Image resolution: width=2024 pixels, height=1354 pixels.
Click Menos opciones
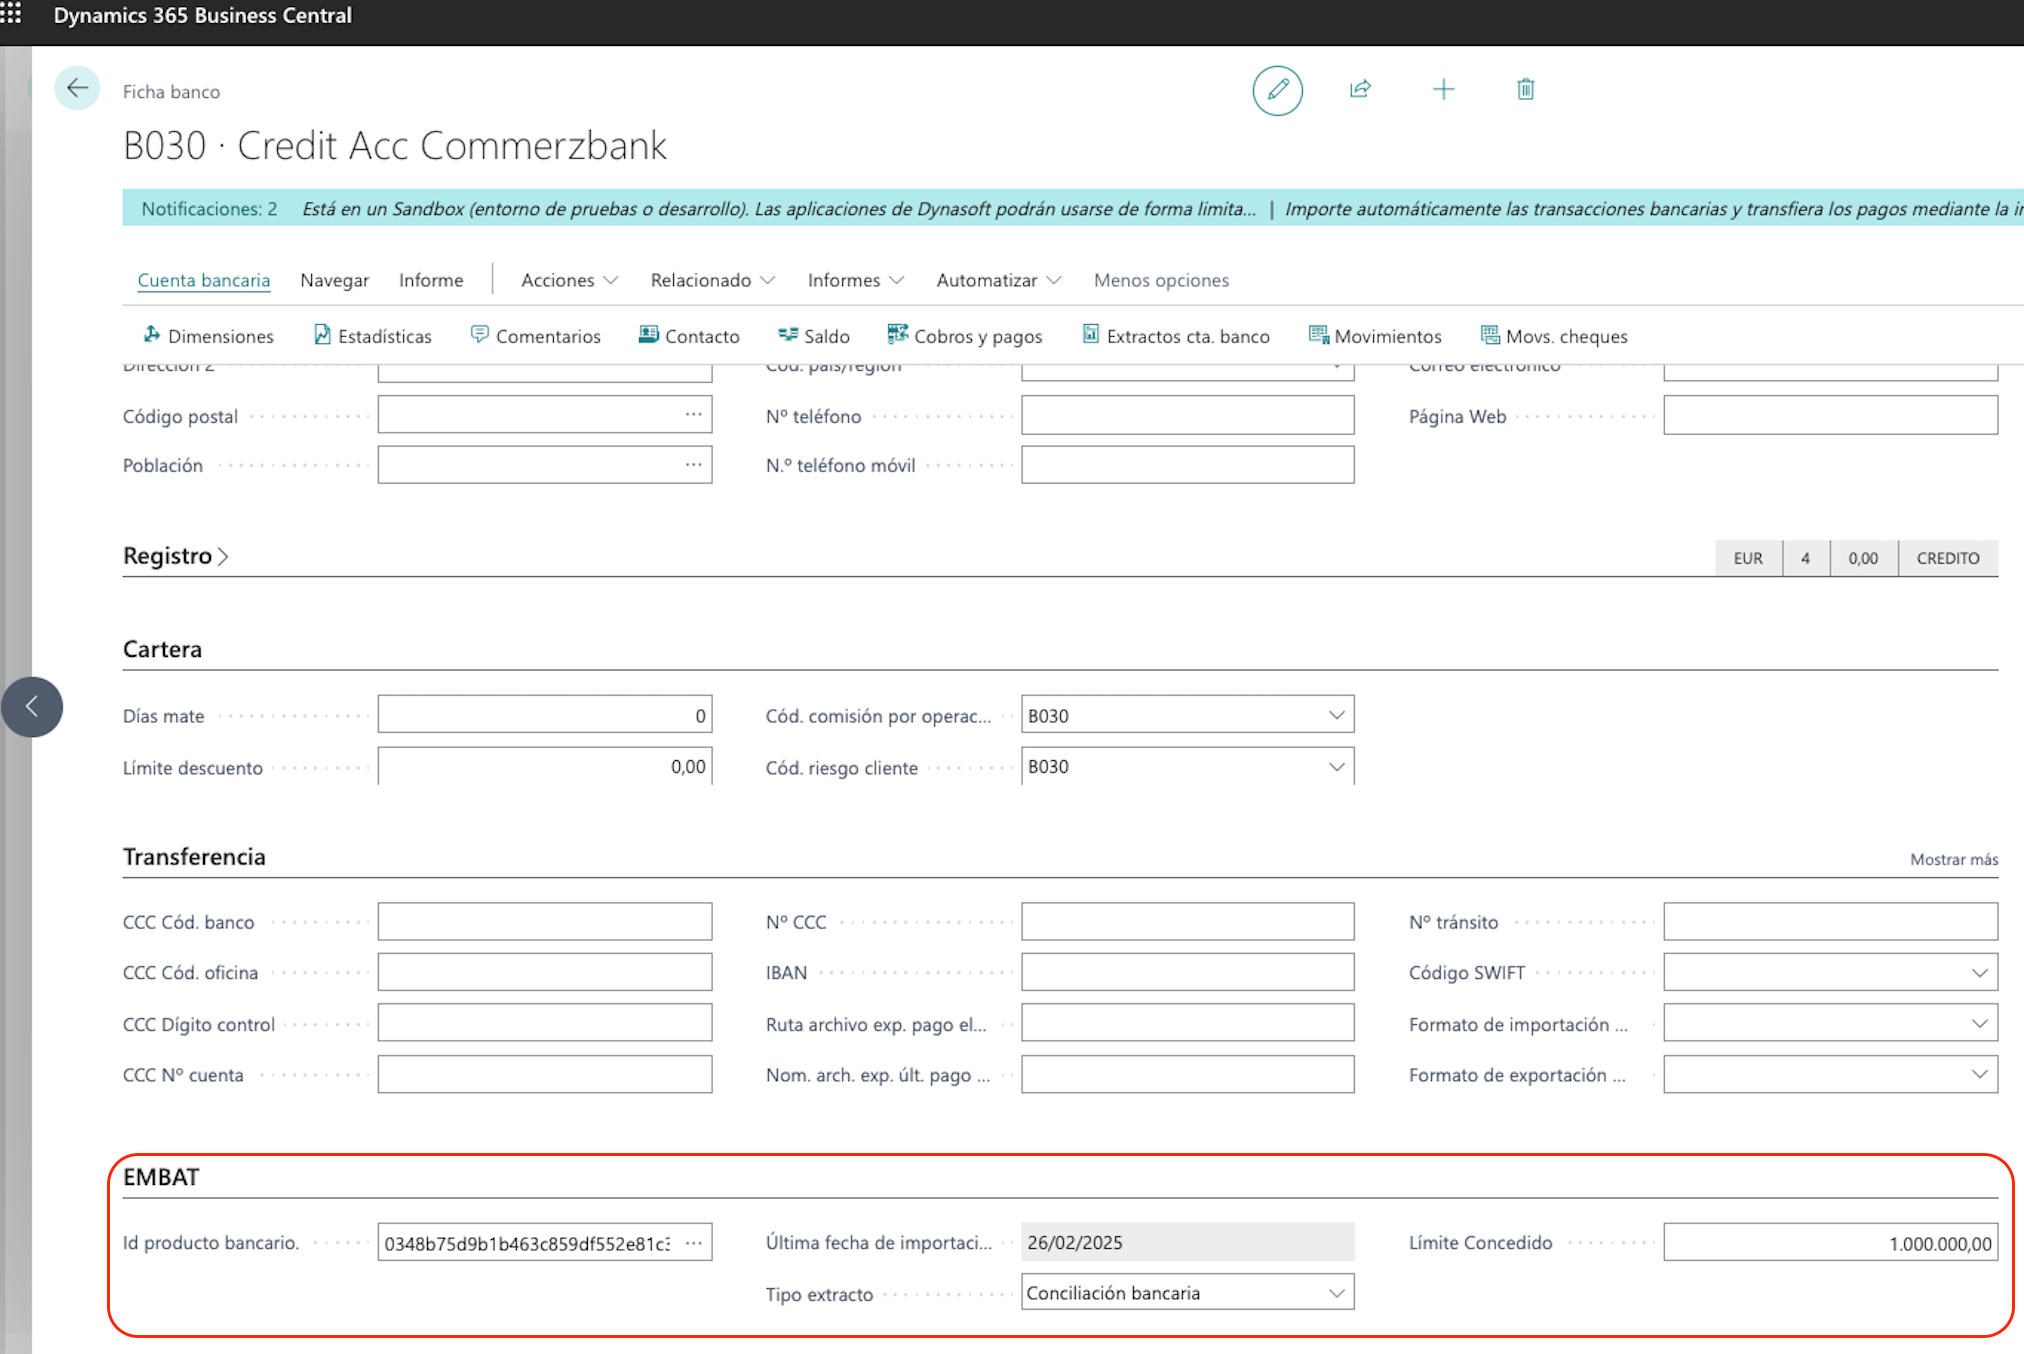1161,280
